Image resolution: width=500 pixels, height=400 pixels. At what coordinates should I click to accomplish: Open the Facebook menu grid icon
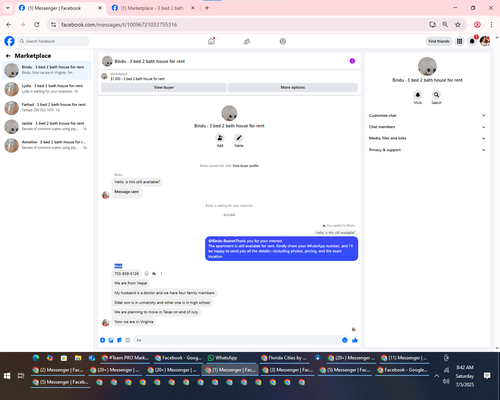click(459, 41)
